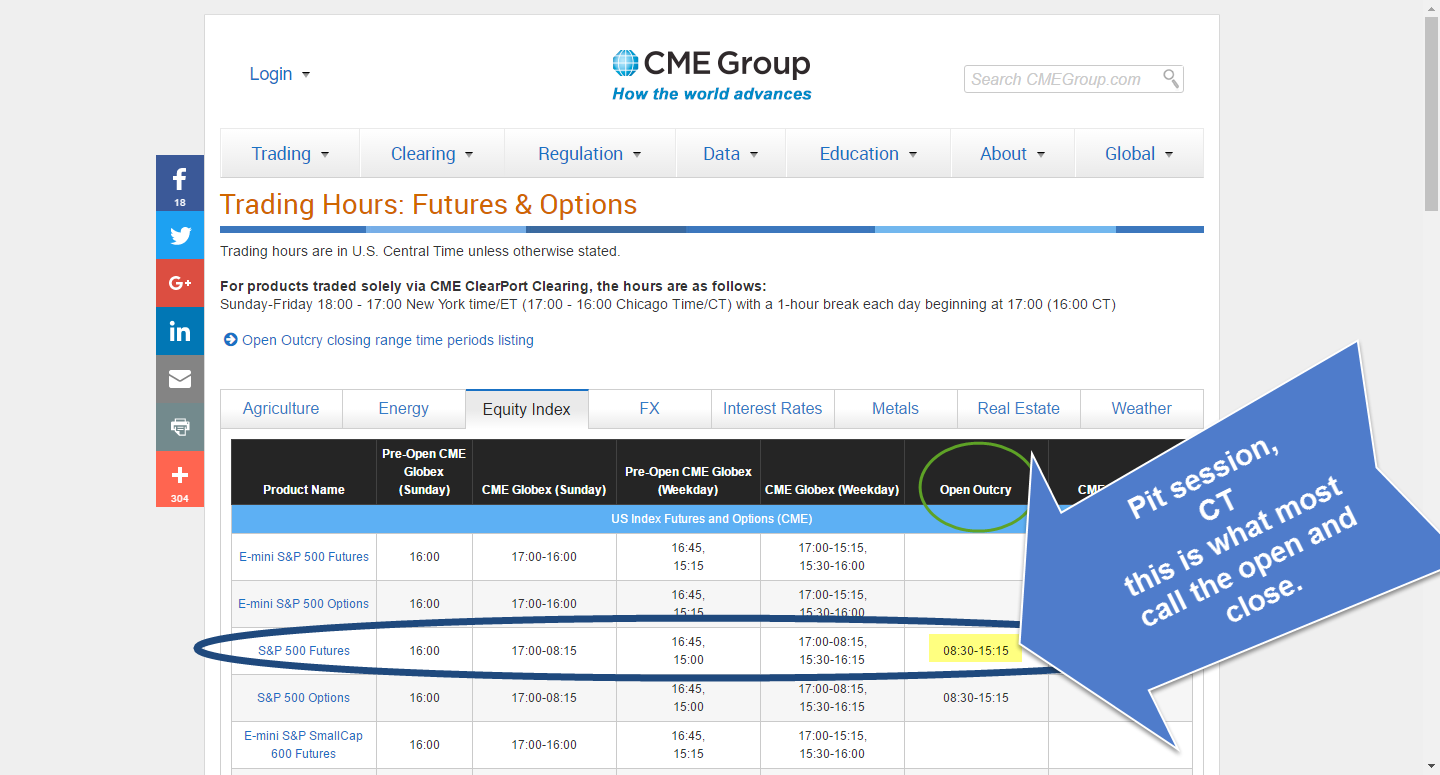Screen dimensions: 1440x775
Task: Open the About menu
Action: pyautogui.click(x=1013, y=154)
